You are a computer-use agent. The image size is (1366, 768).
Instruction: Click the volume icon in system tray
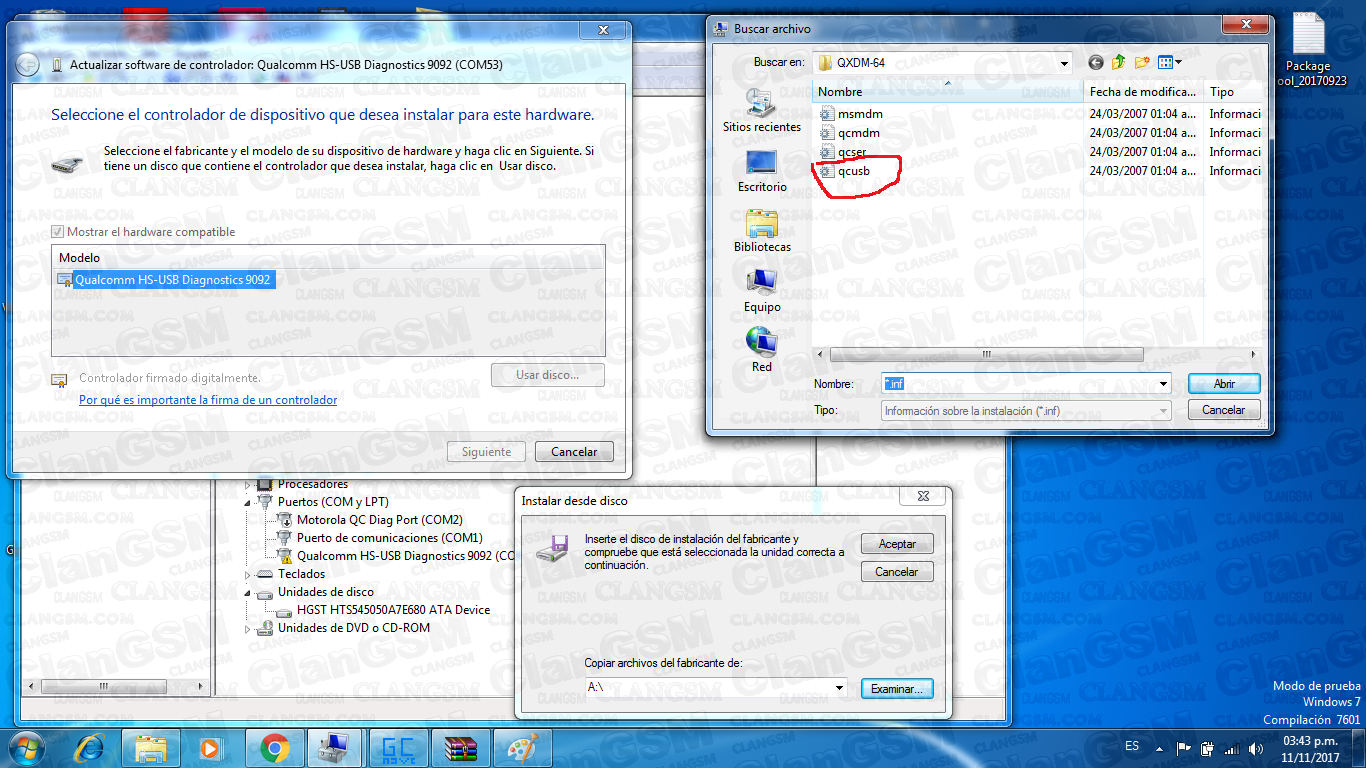point(1254,748)
